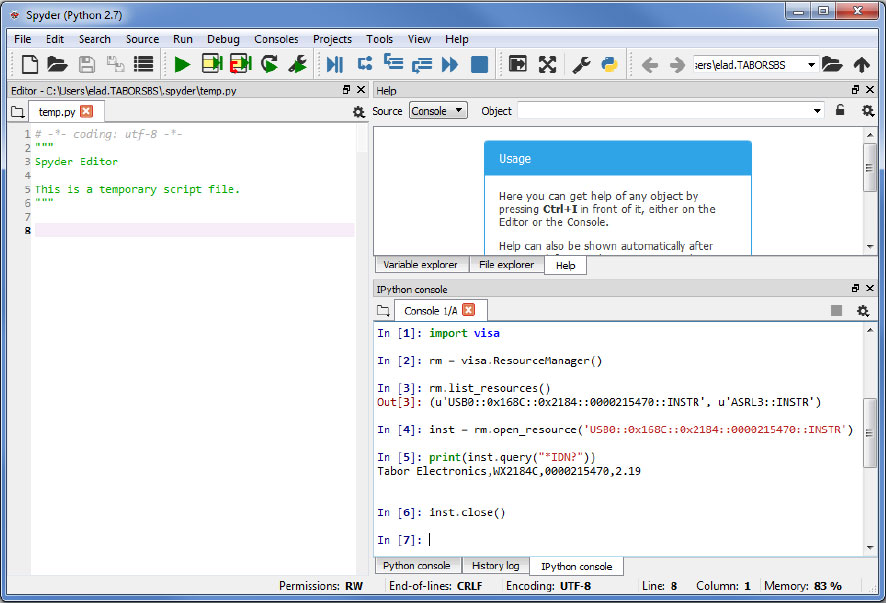Open the PYTHONPATH manager
886x603 pixels.
coord(609,64)
